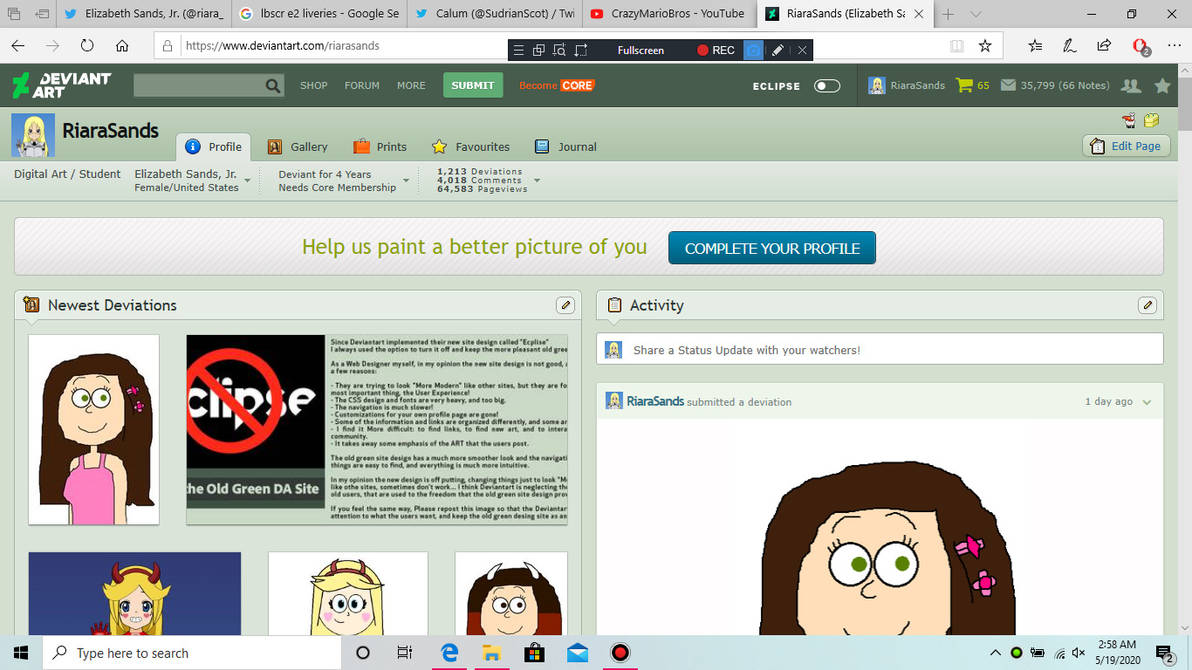Open Mail app from taskbar
Viewport: 1192px width, 670px height.
577,653
